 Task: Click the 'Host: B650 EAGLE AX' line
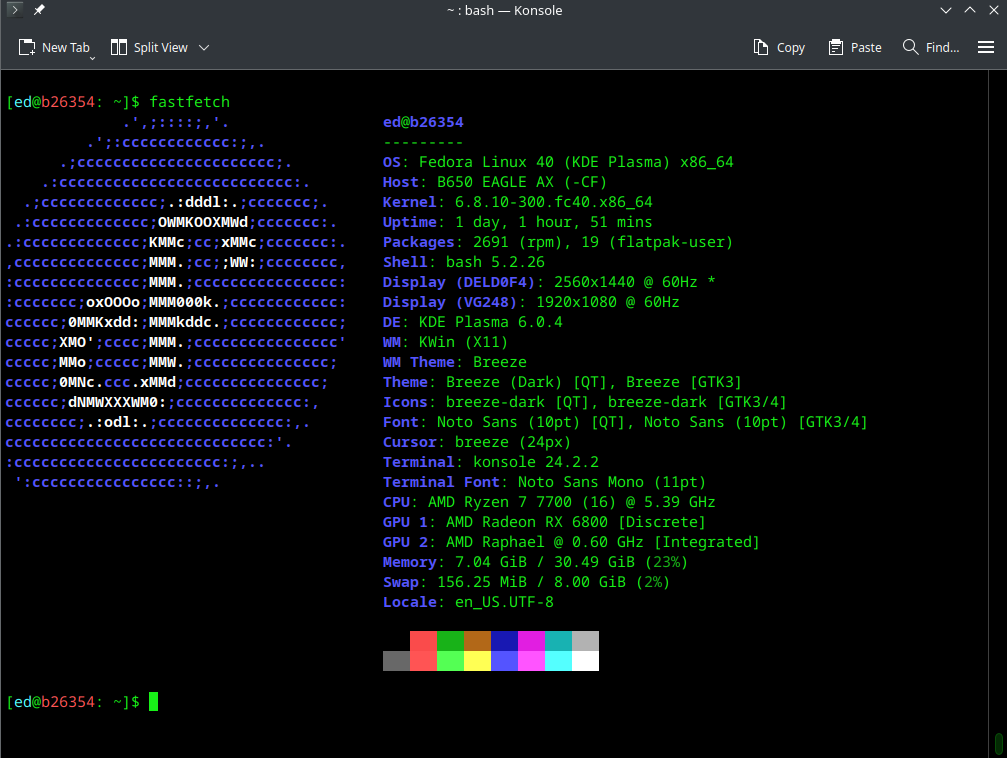tap(495, 182)
